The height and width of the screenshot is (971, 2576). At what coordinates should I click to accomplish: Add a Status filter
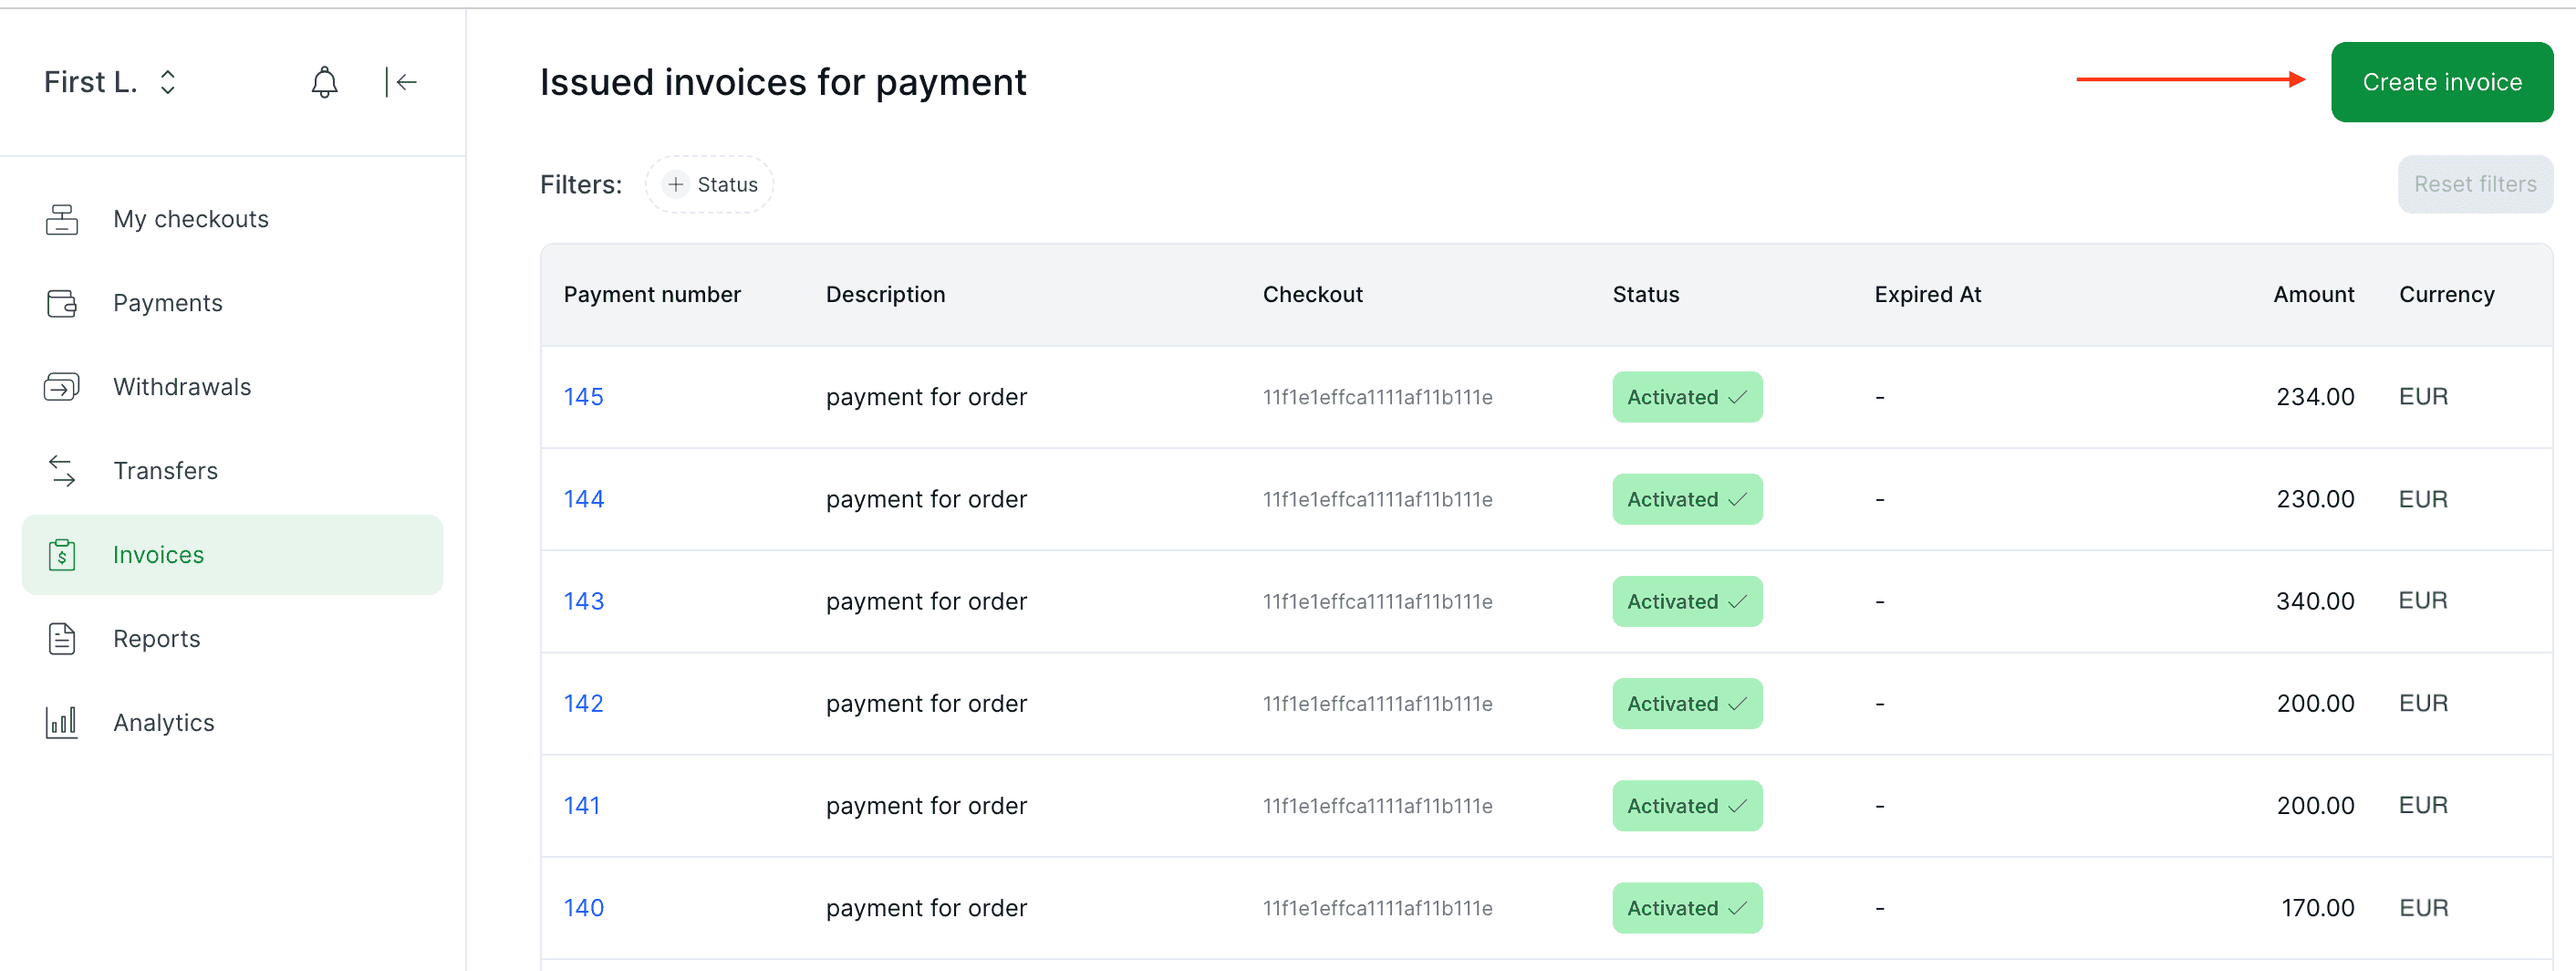click(709, 184)
